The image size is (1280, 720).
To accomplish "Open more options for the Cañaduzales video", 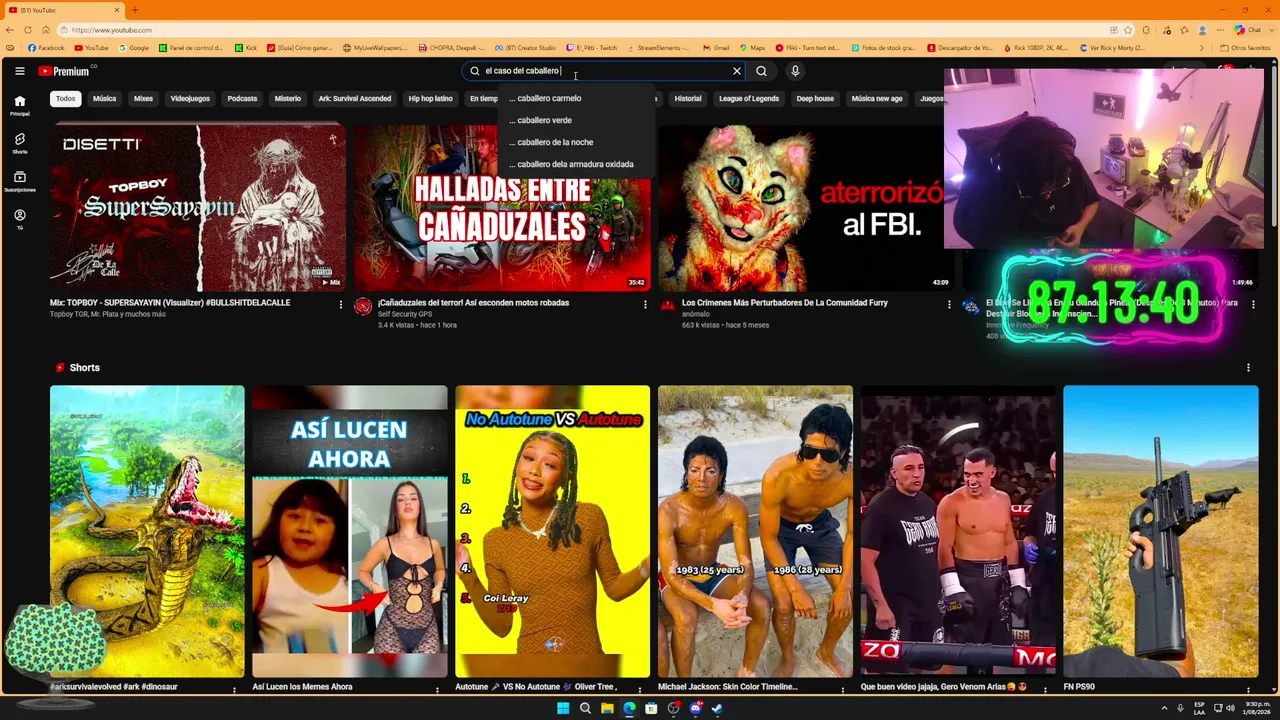I will (x=644, y=304).
